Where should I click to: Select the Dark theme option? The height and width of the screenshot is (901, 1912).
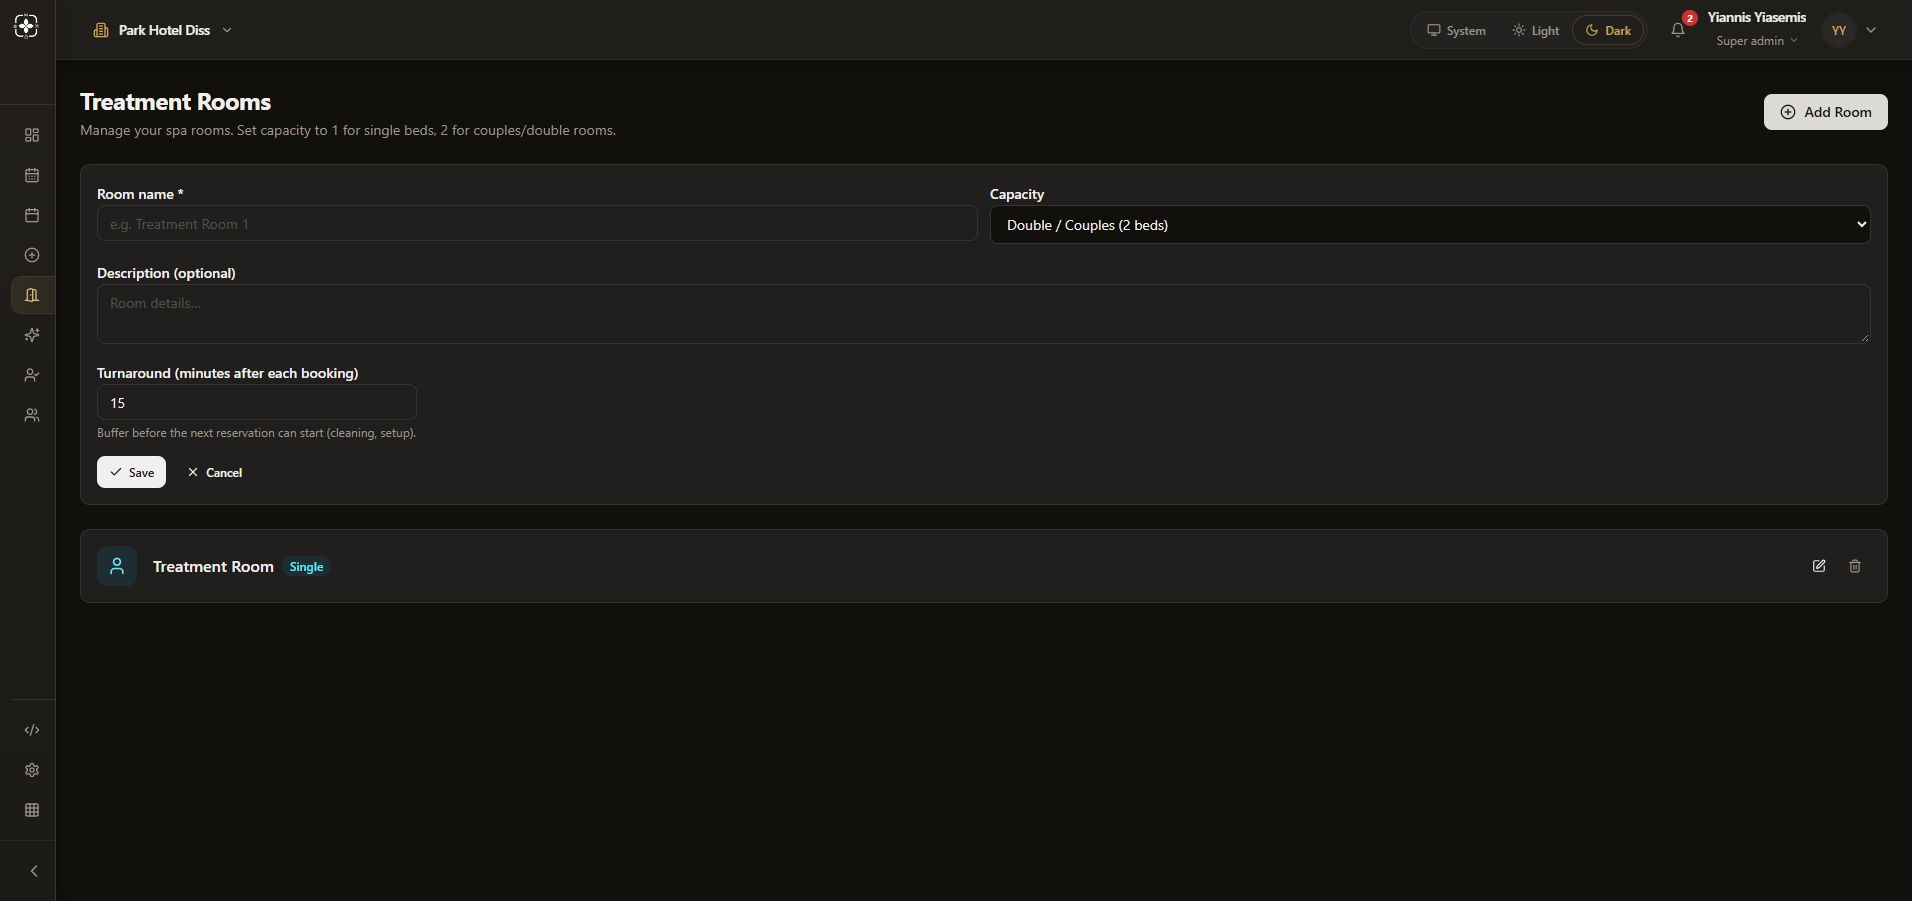point(1608,30)
